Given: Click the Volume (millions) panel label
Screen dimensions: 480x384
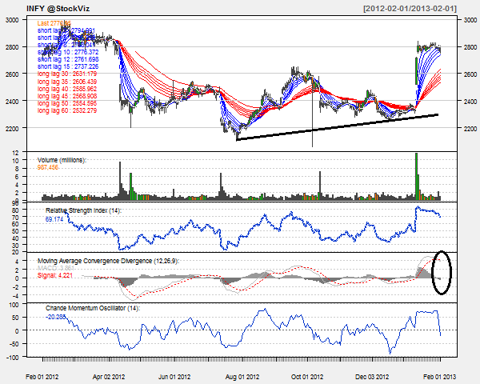Looking at the screenshot, I should click(x=62, y=160).
